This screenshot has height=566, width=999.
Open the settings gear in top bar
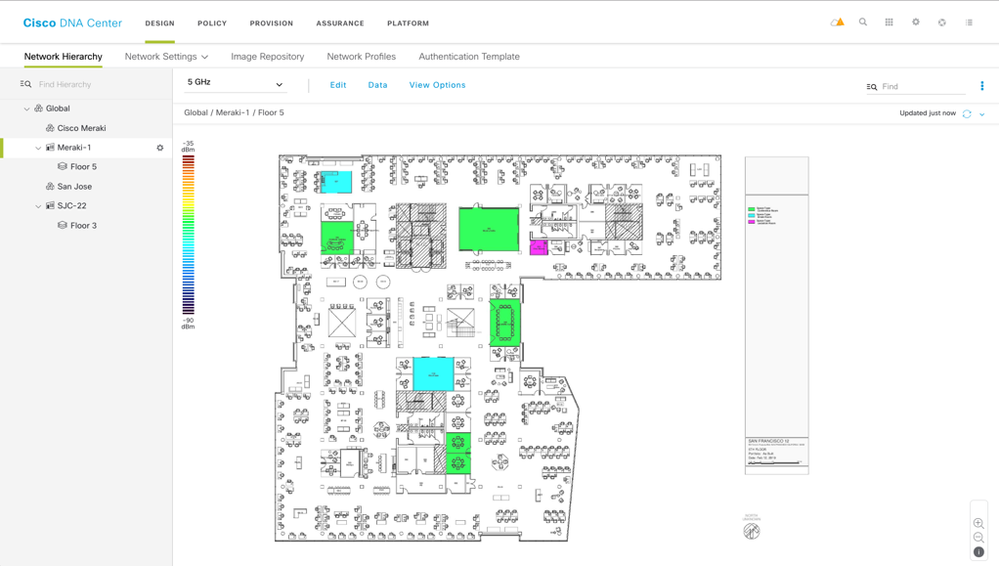click(916, 22)
